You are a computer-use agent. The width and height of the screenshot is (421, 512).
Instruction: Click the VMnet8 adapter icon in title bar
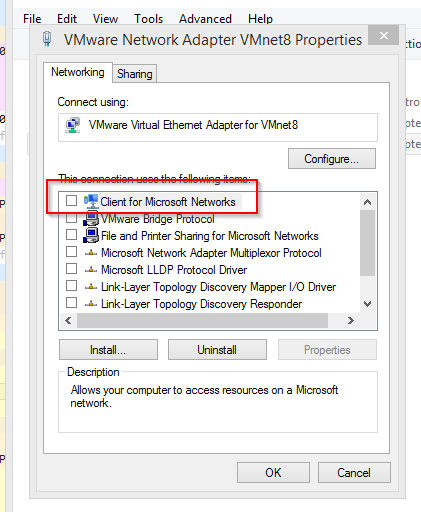[x=47, y=39]
